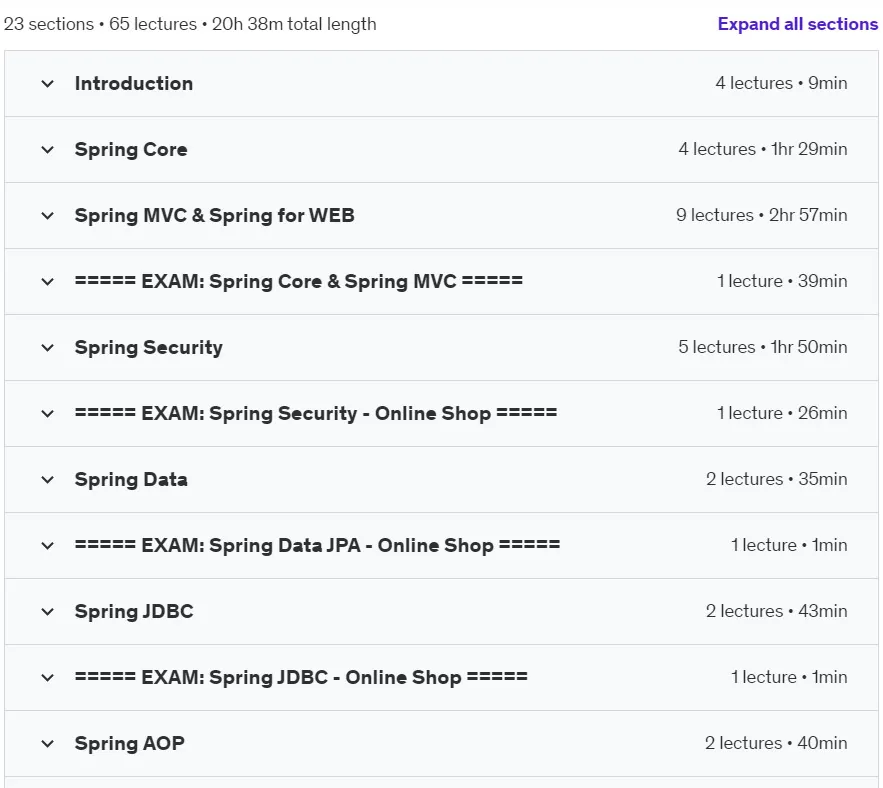
Task: Click the Spring MVC & Spring for WEB title
Action: [x=215, y=215]
